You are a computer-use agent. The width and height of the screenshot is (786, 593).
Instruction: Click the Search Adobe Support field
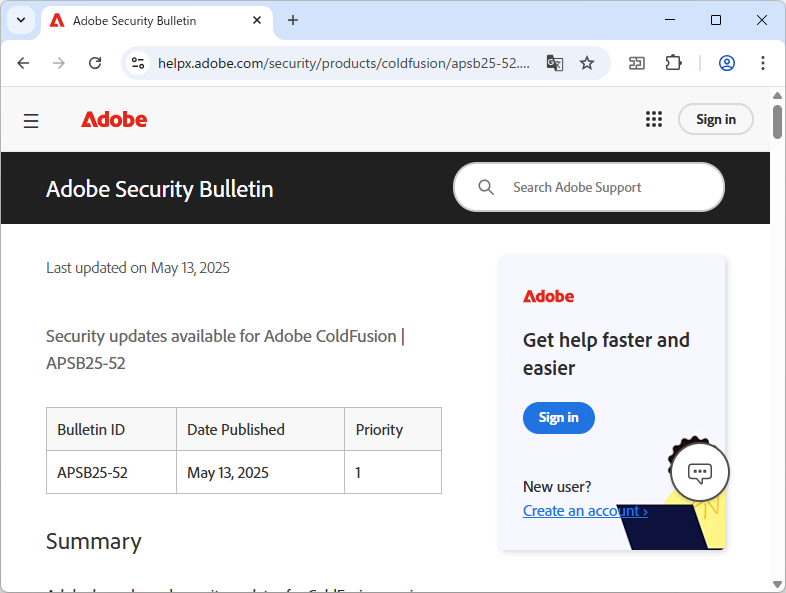tap(600, 187)
